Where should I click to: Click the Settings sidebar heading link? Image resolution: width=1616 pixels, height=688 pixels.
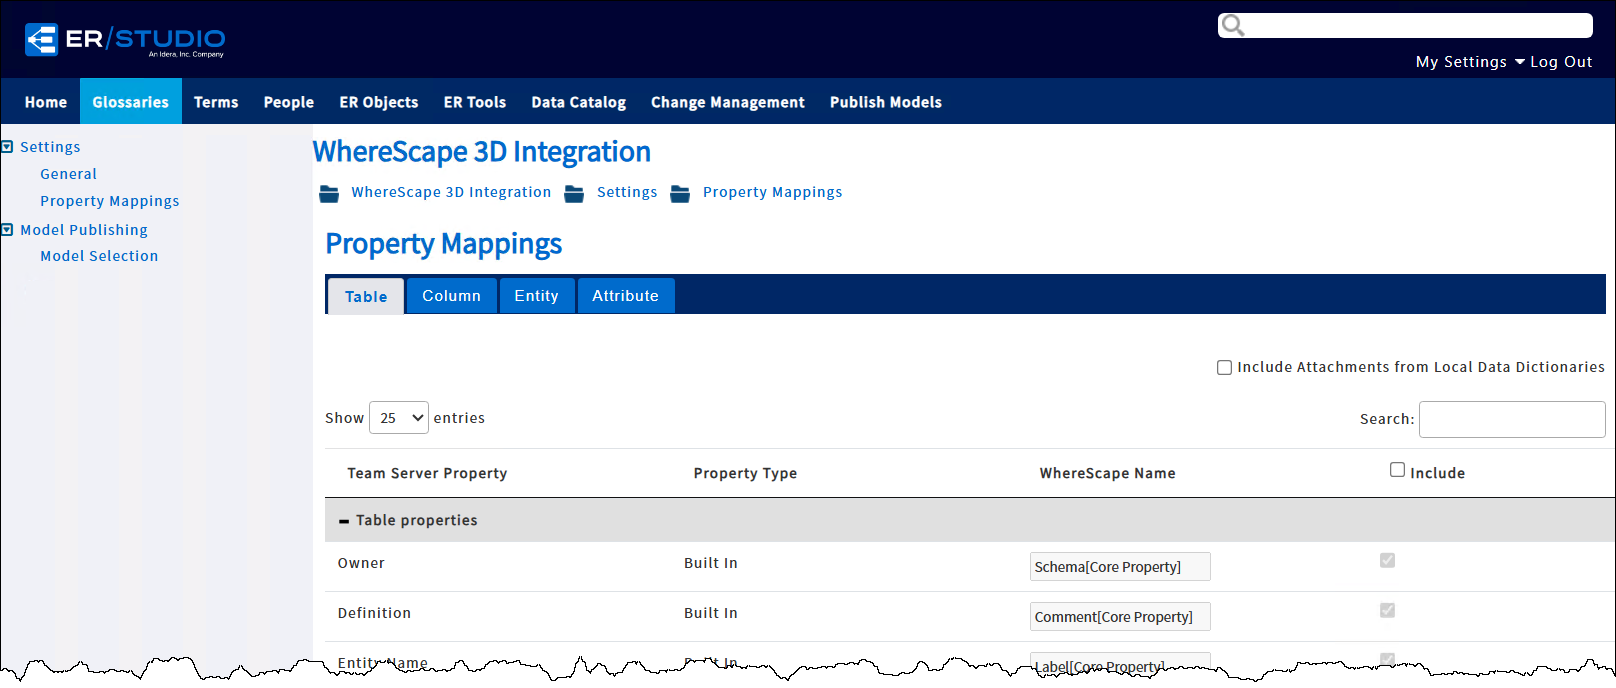[50, 147]
